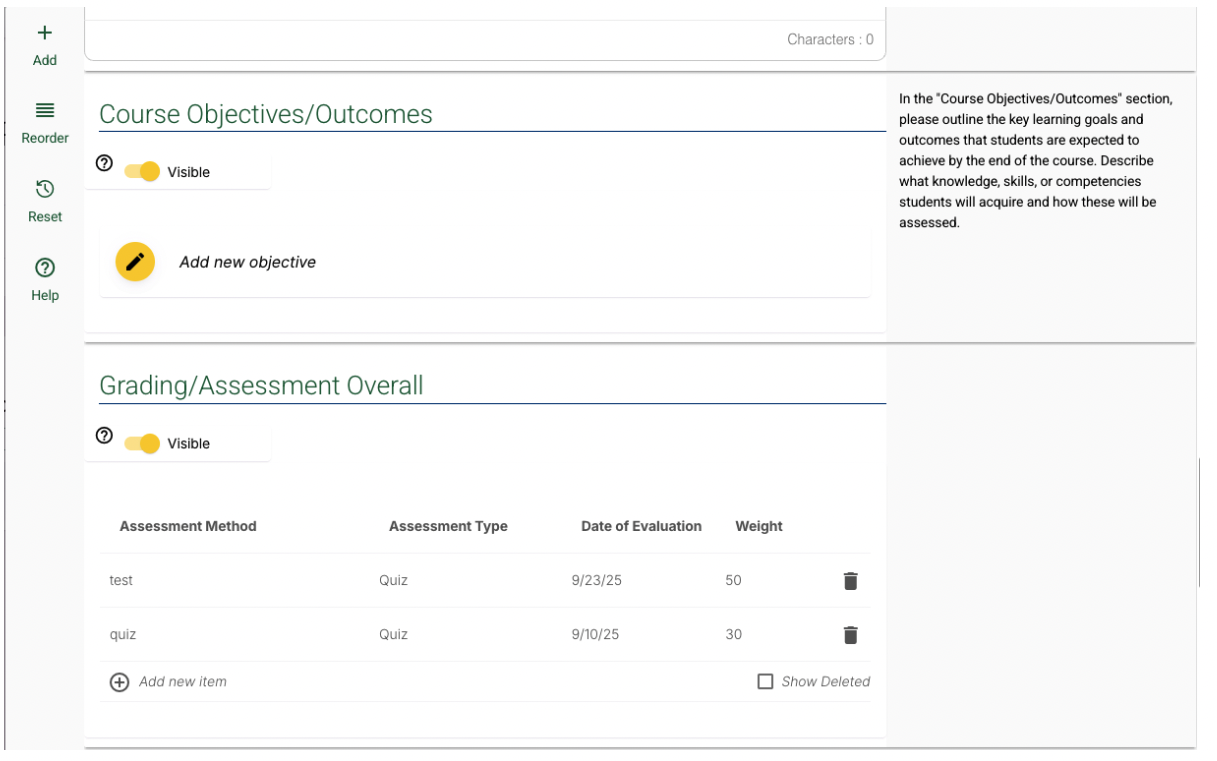Click 'Add new objective' text

coord(247,262)
